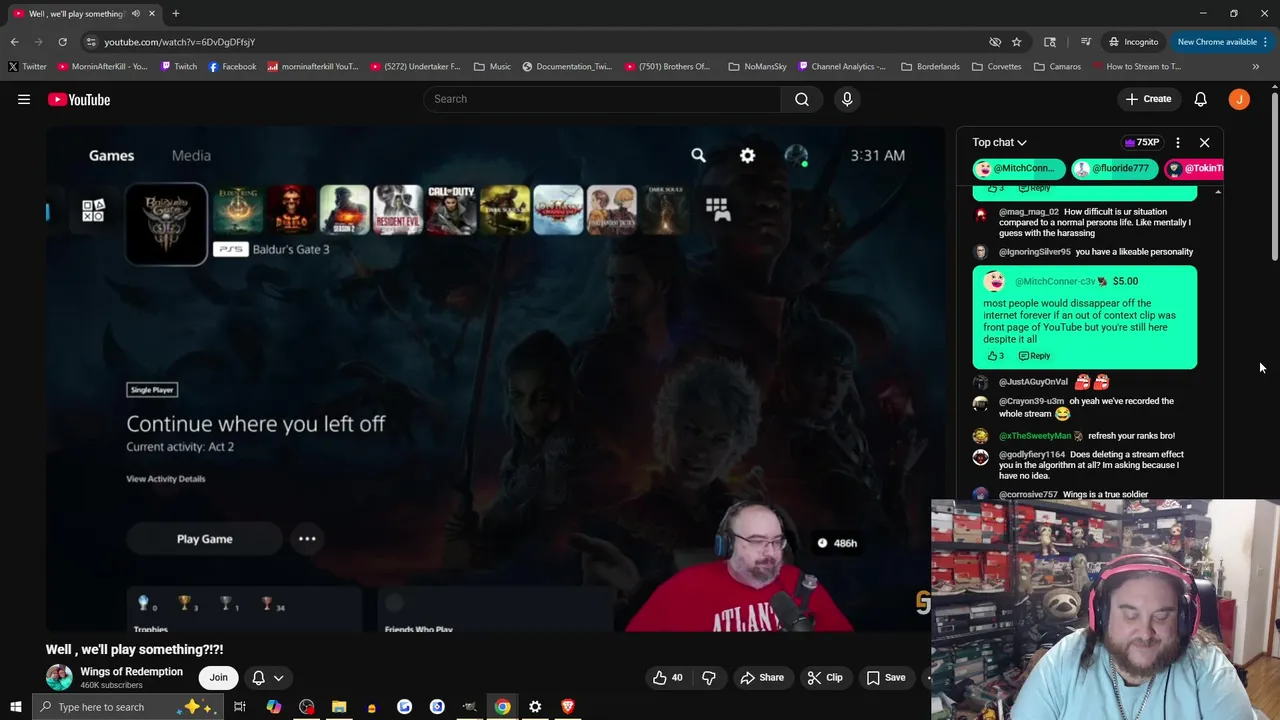Open Task View on the taskbar
The height and width of the screenshot is (720, 1280).
point(240,707)
